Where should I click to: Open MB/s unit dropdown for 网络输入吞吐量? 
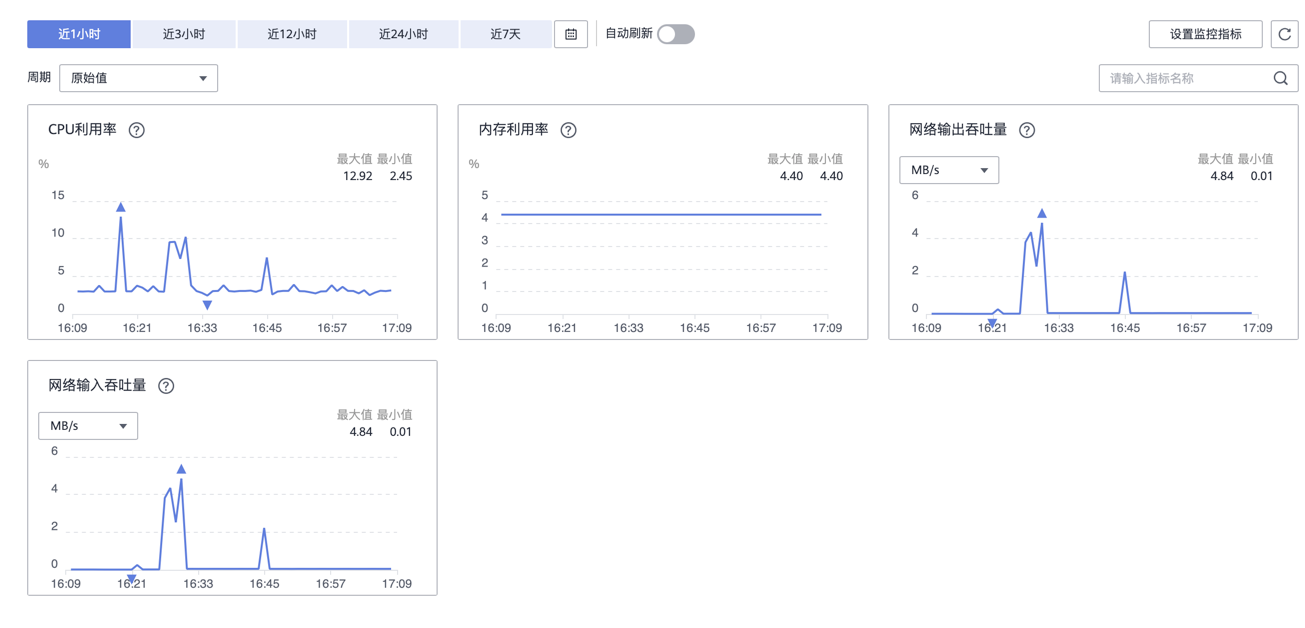[88, 426]
